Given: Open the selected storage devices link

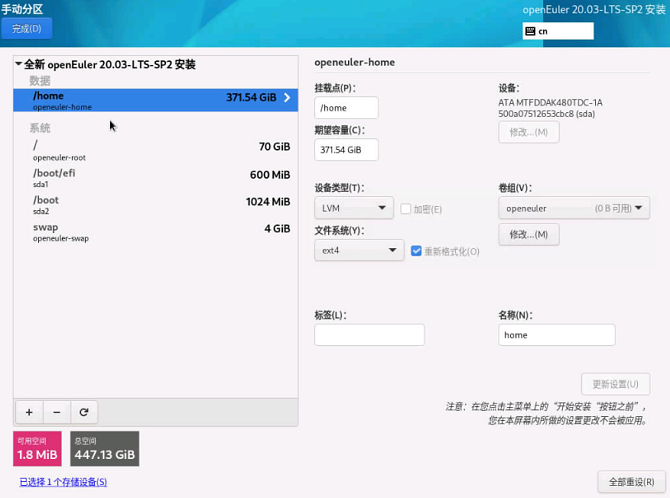Looking at the screenshot, I should [x=63, y=482].
